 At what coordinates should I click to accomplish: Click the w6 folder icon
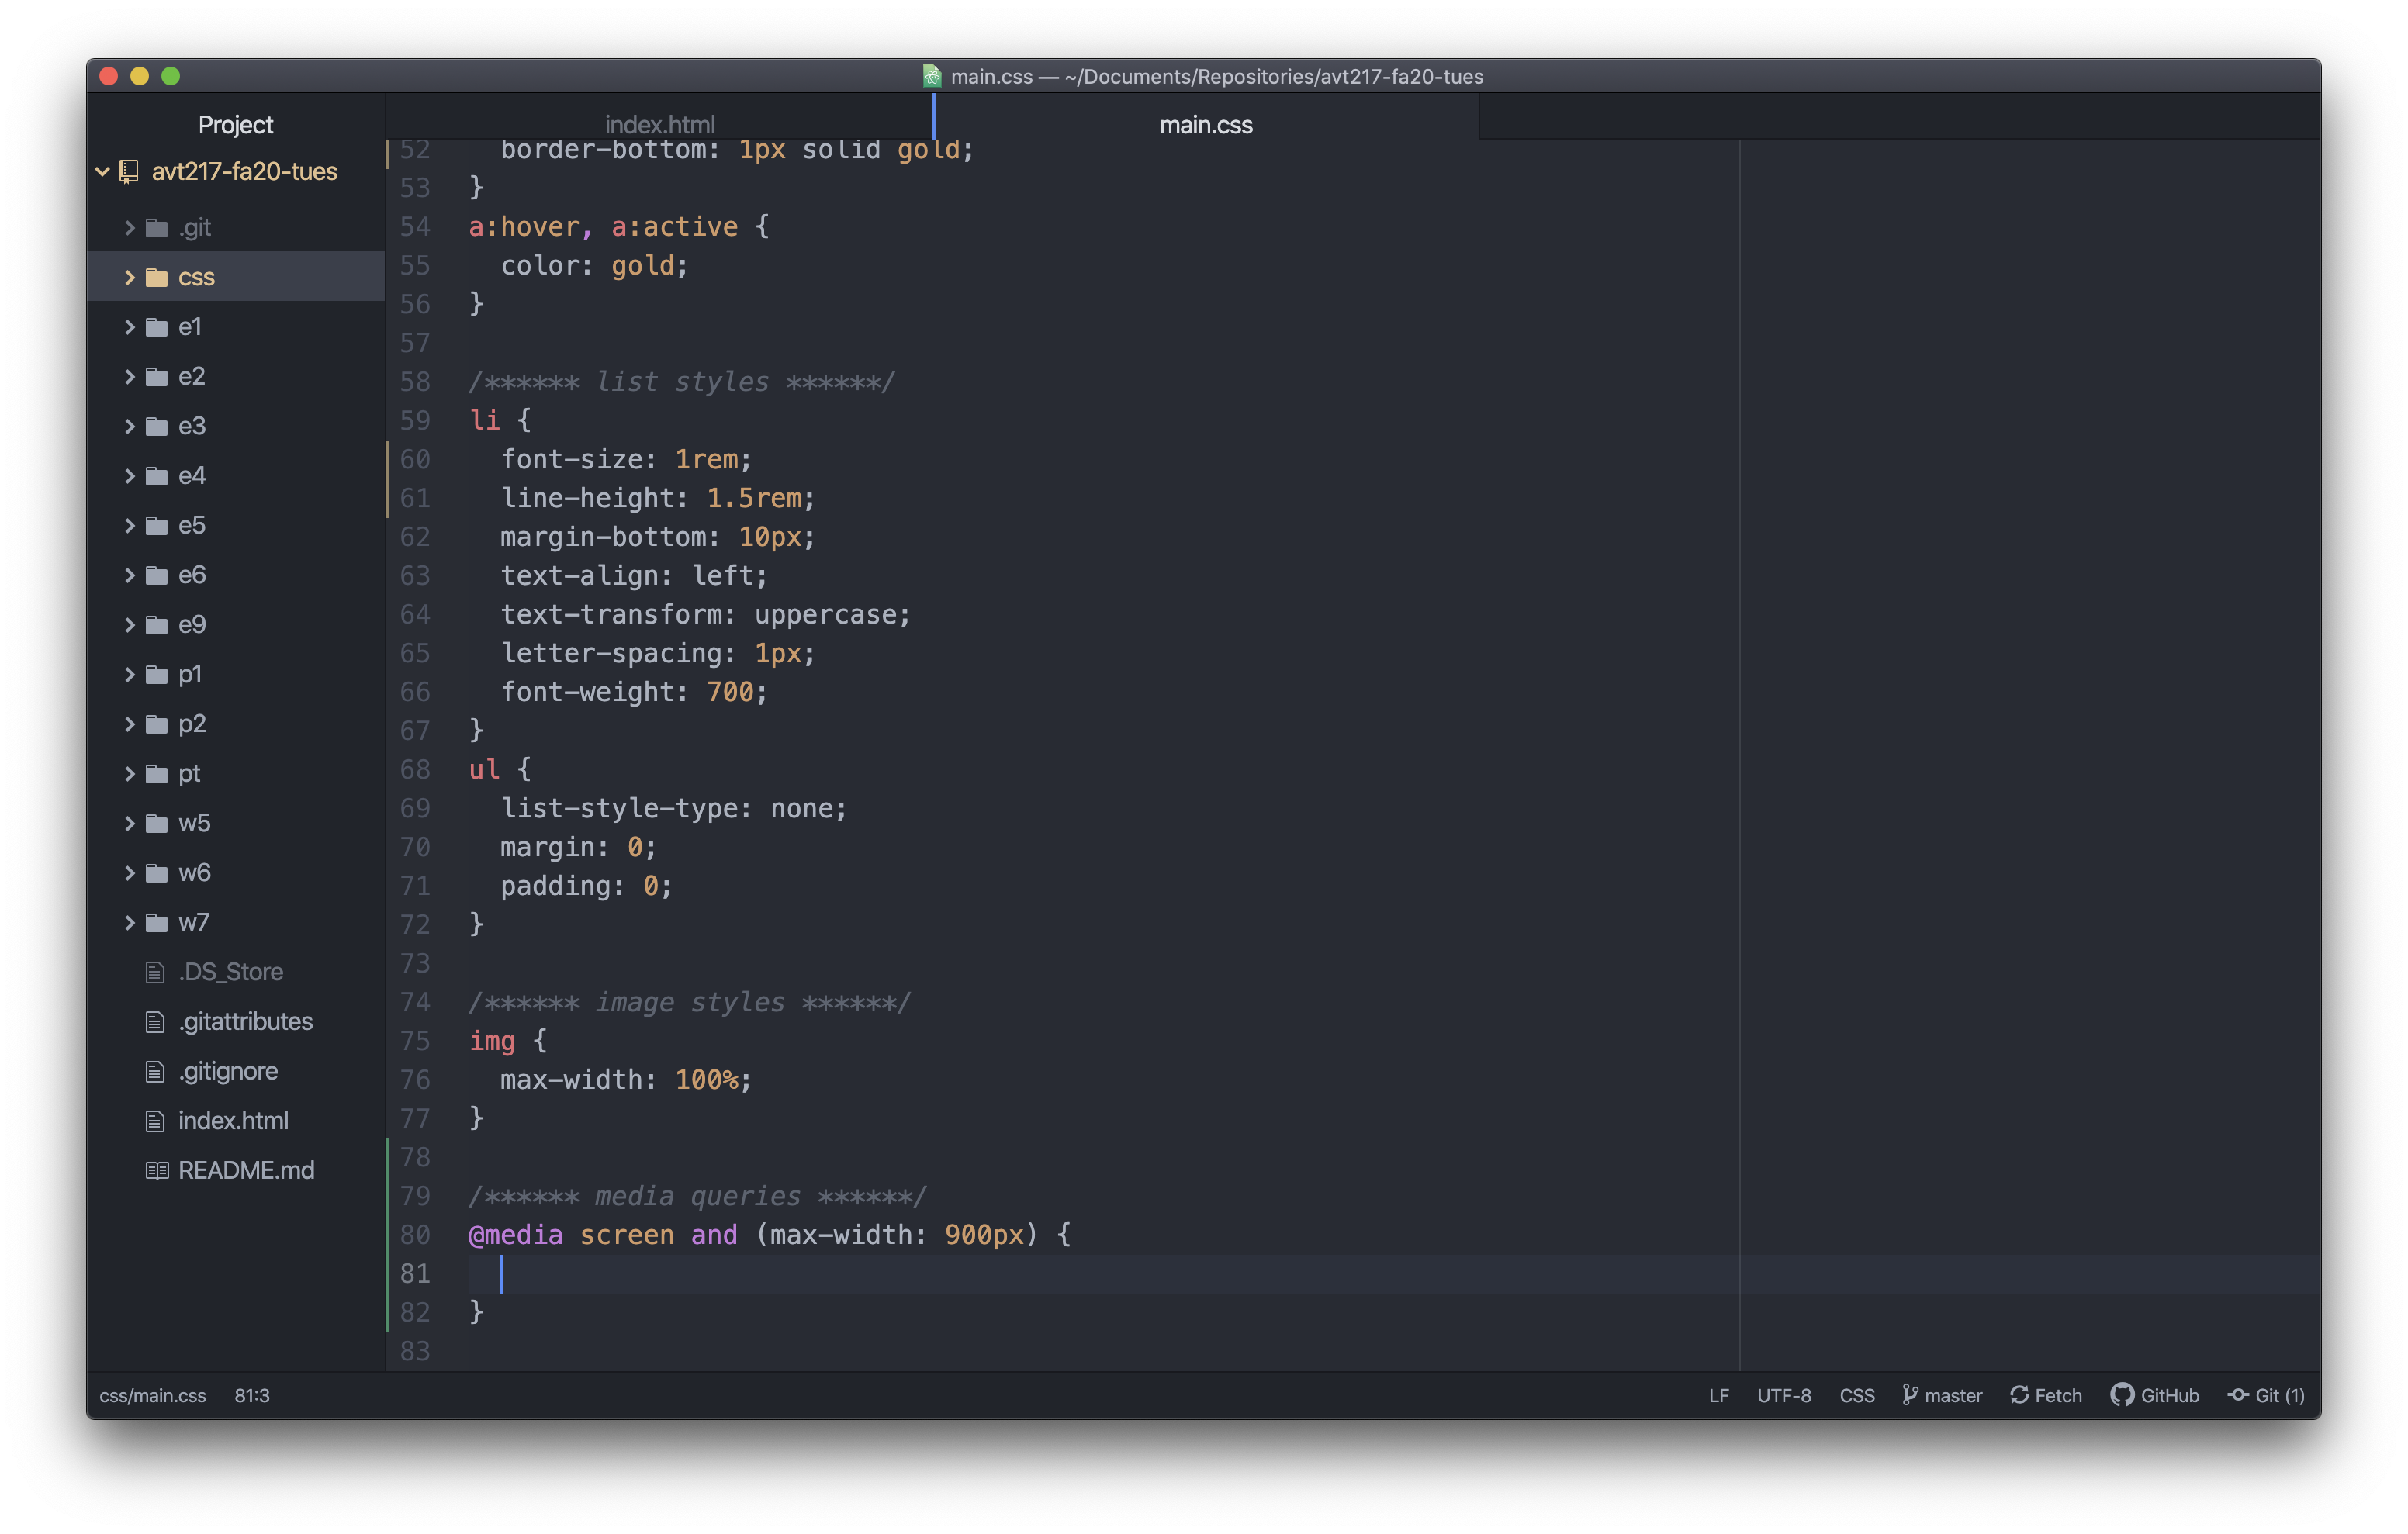pos(157,873)
